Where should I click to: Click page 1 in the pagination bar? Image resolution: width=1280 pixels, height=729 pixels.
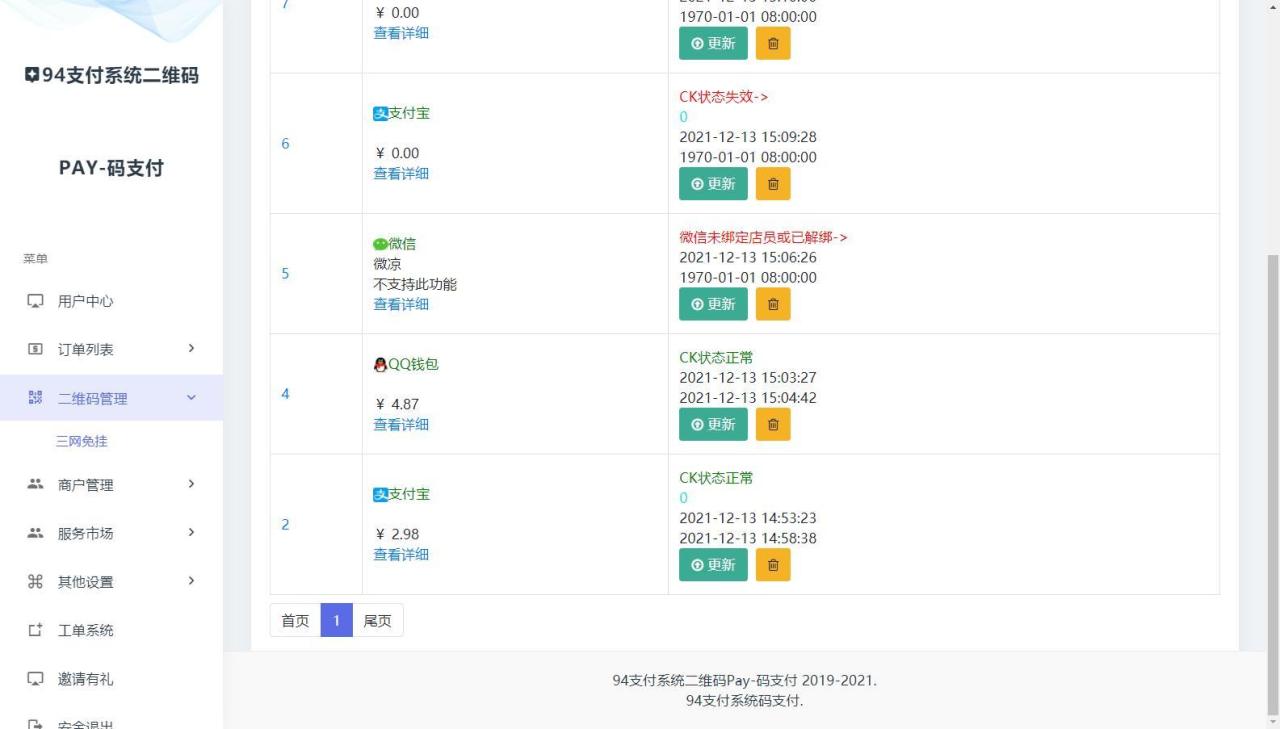[x=336, y=620]
